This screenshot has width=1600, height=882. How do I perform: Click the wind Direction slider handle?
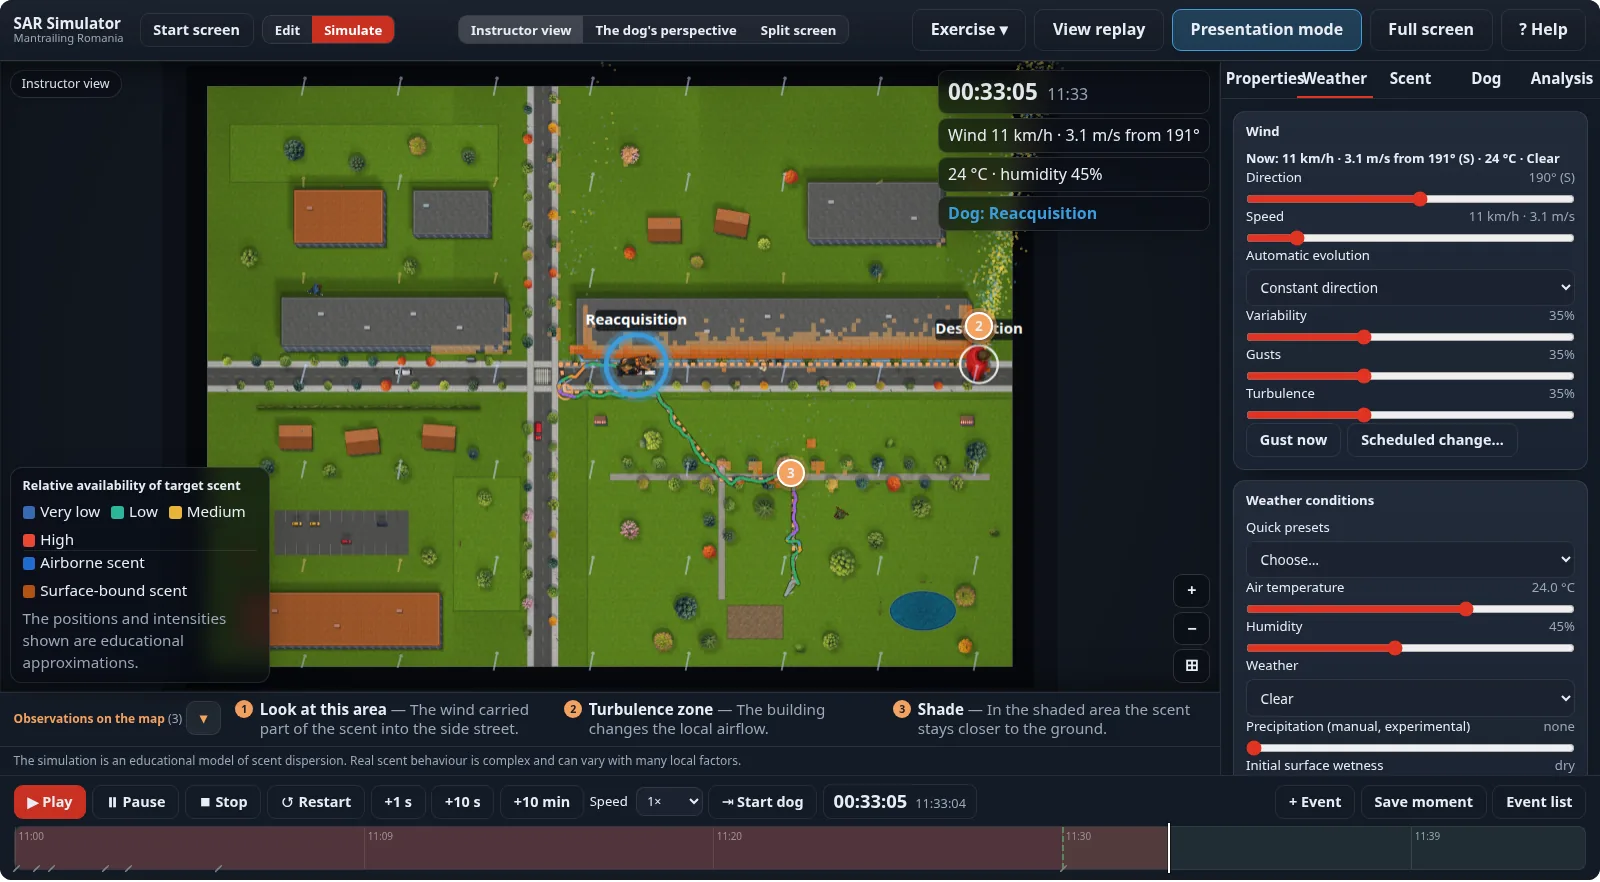pyautogui.click(x=1420, y=199)
